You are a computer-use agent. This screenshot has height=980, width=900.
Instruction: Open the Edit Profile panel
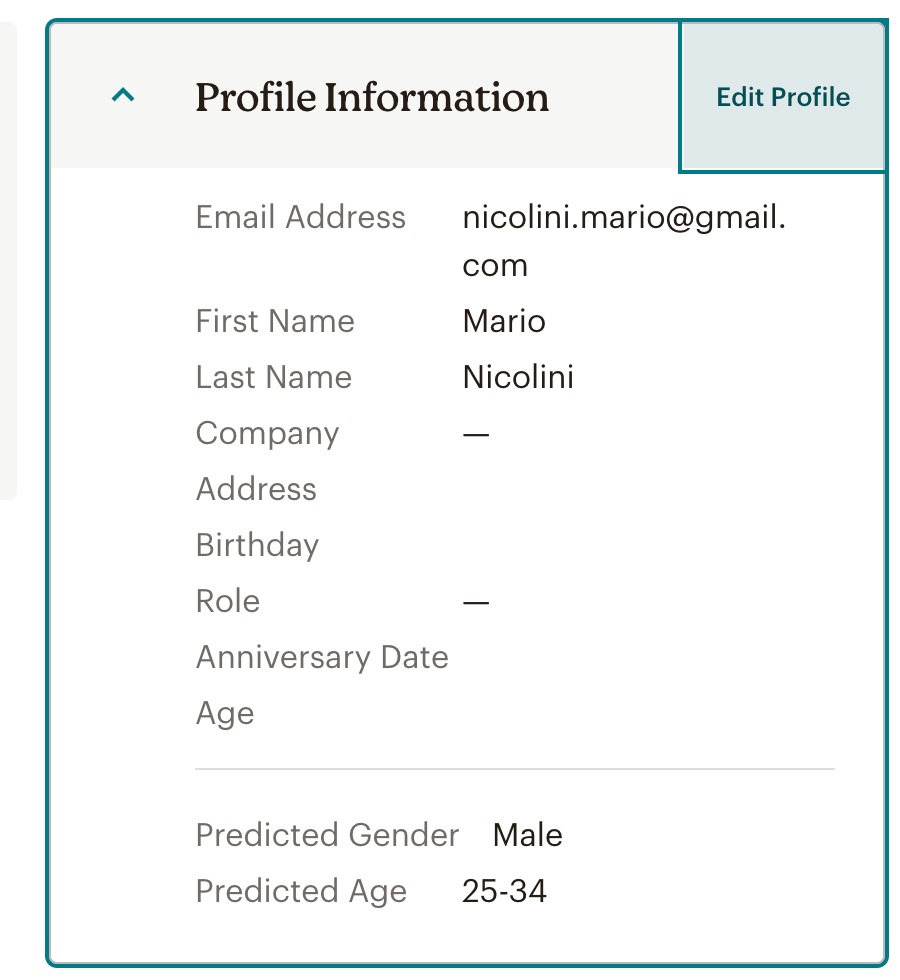783,96
